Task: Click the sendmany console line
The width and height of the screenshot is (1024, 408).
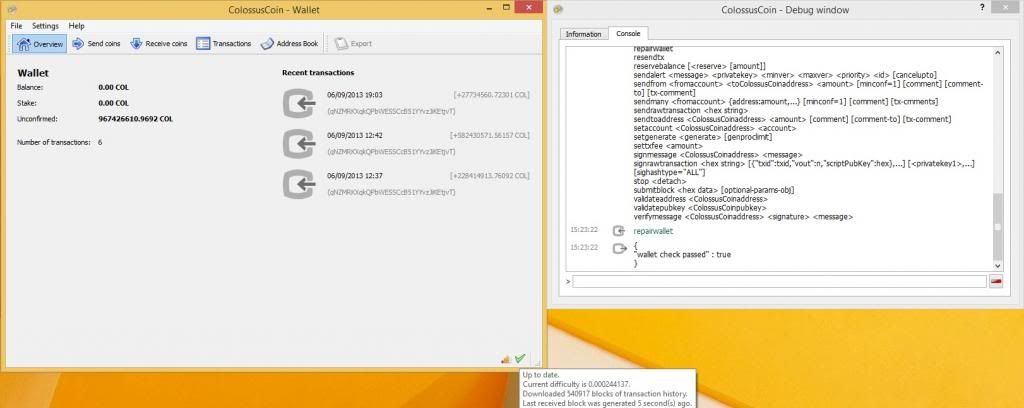Action: pos(786,102)
